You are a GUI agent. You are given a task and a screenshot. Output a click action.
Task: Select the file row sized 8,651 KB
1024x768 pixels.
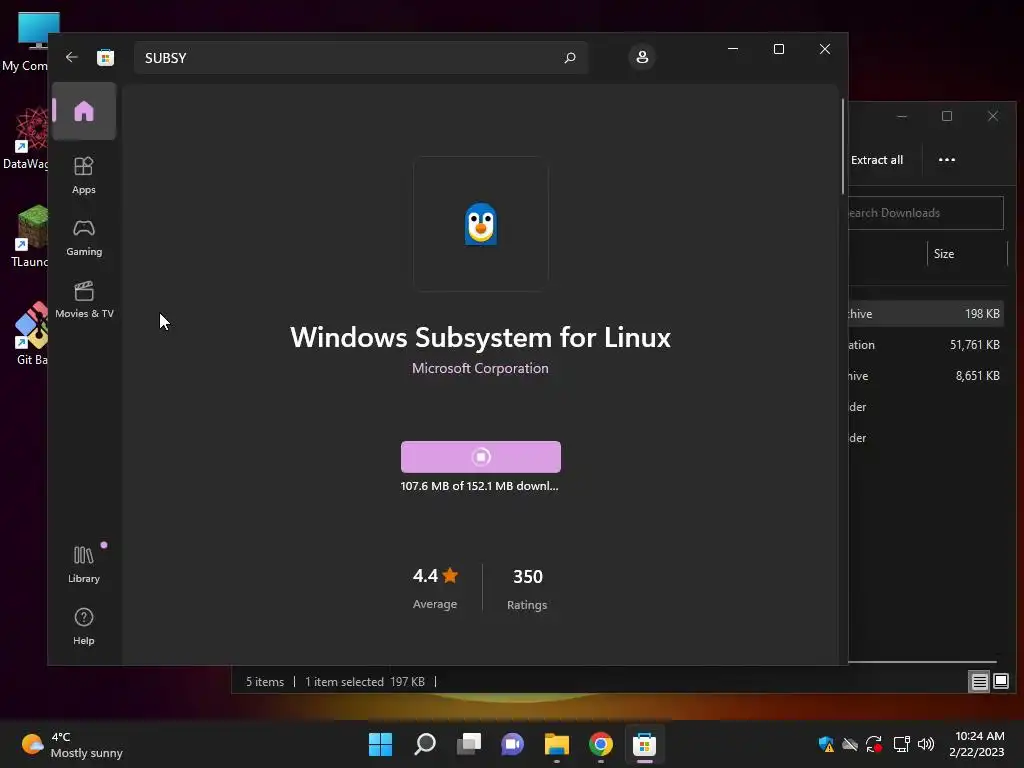click(x=927, y=376)
